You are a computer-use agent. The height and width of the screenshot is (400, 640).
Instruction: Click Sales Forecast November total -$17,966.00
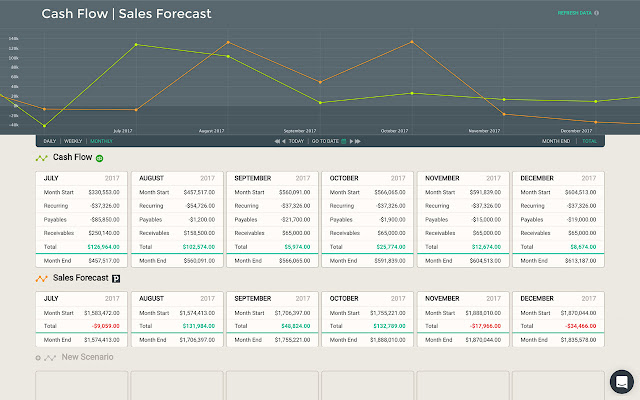486,326
